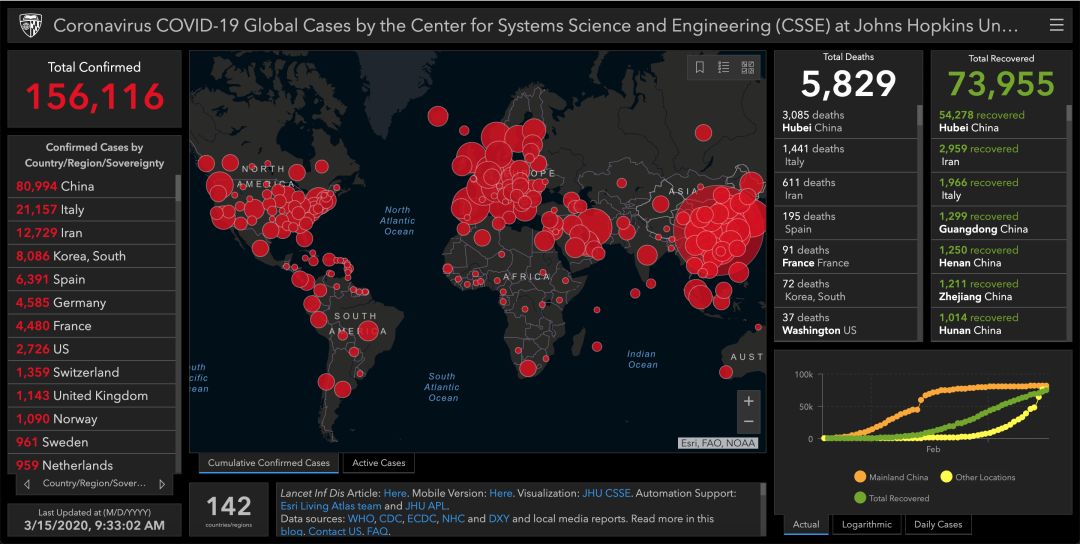Open the map legend list icon

(x=723, y=67)
